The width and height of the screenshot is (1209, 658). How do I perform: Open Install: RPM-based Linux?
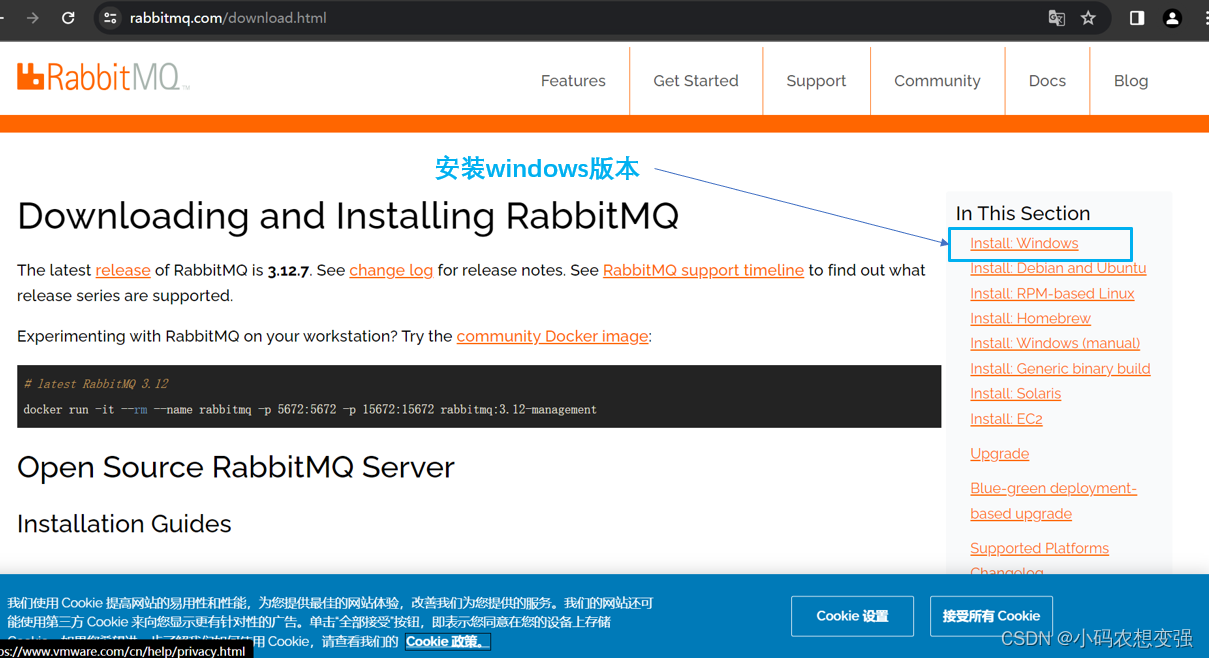tap(1052, 293)
